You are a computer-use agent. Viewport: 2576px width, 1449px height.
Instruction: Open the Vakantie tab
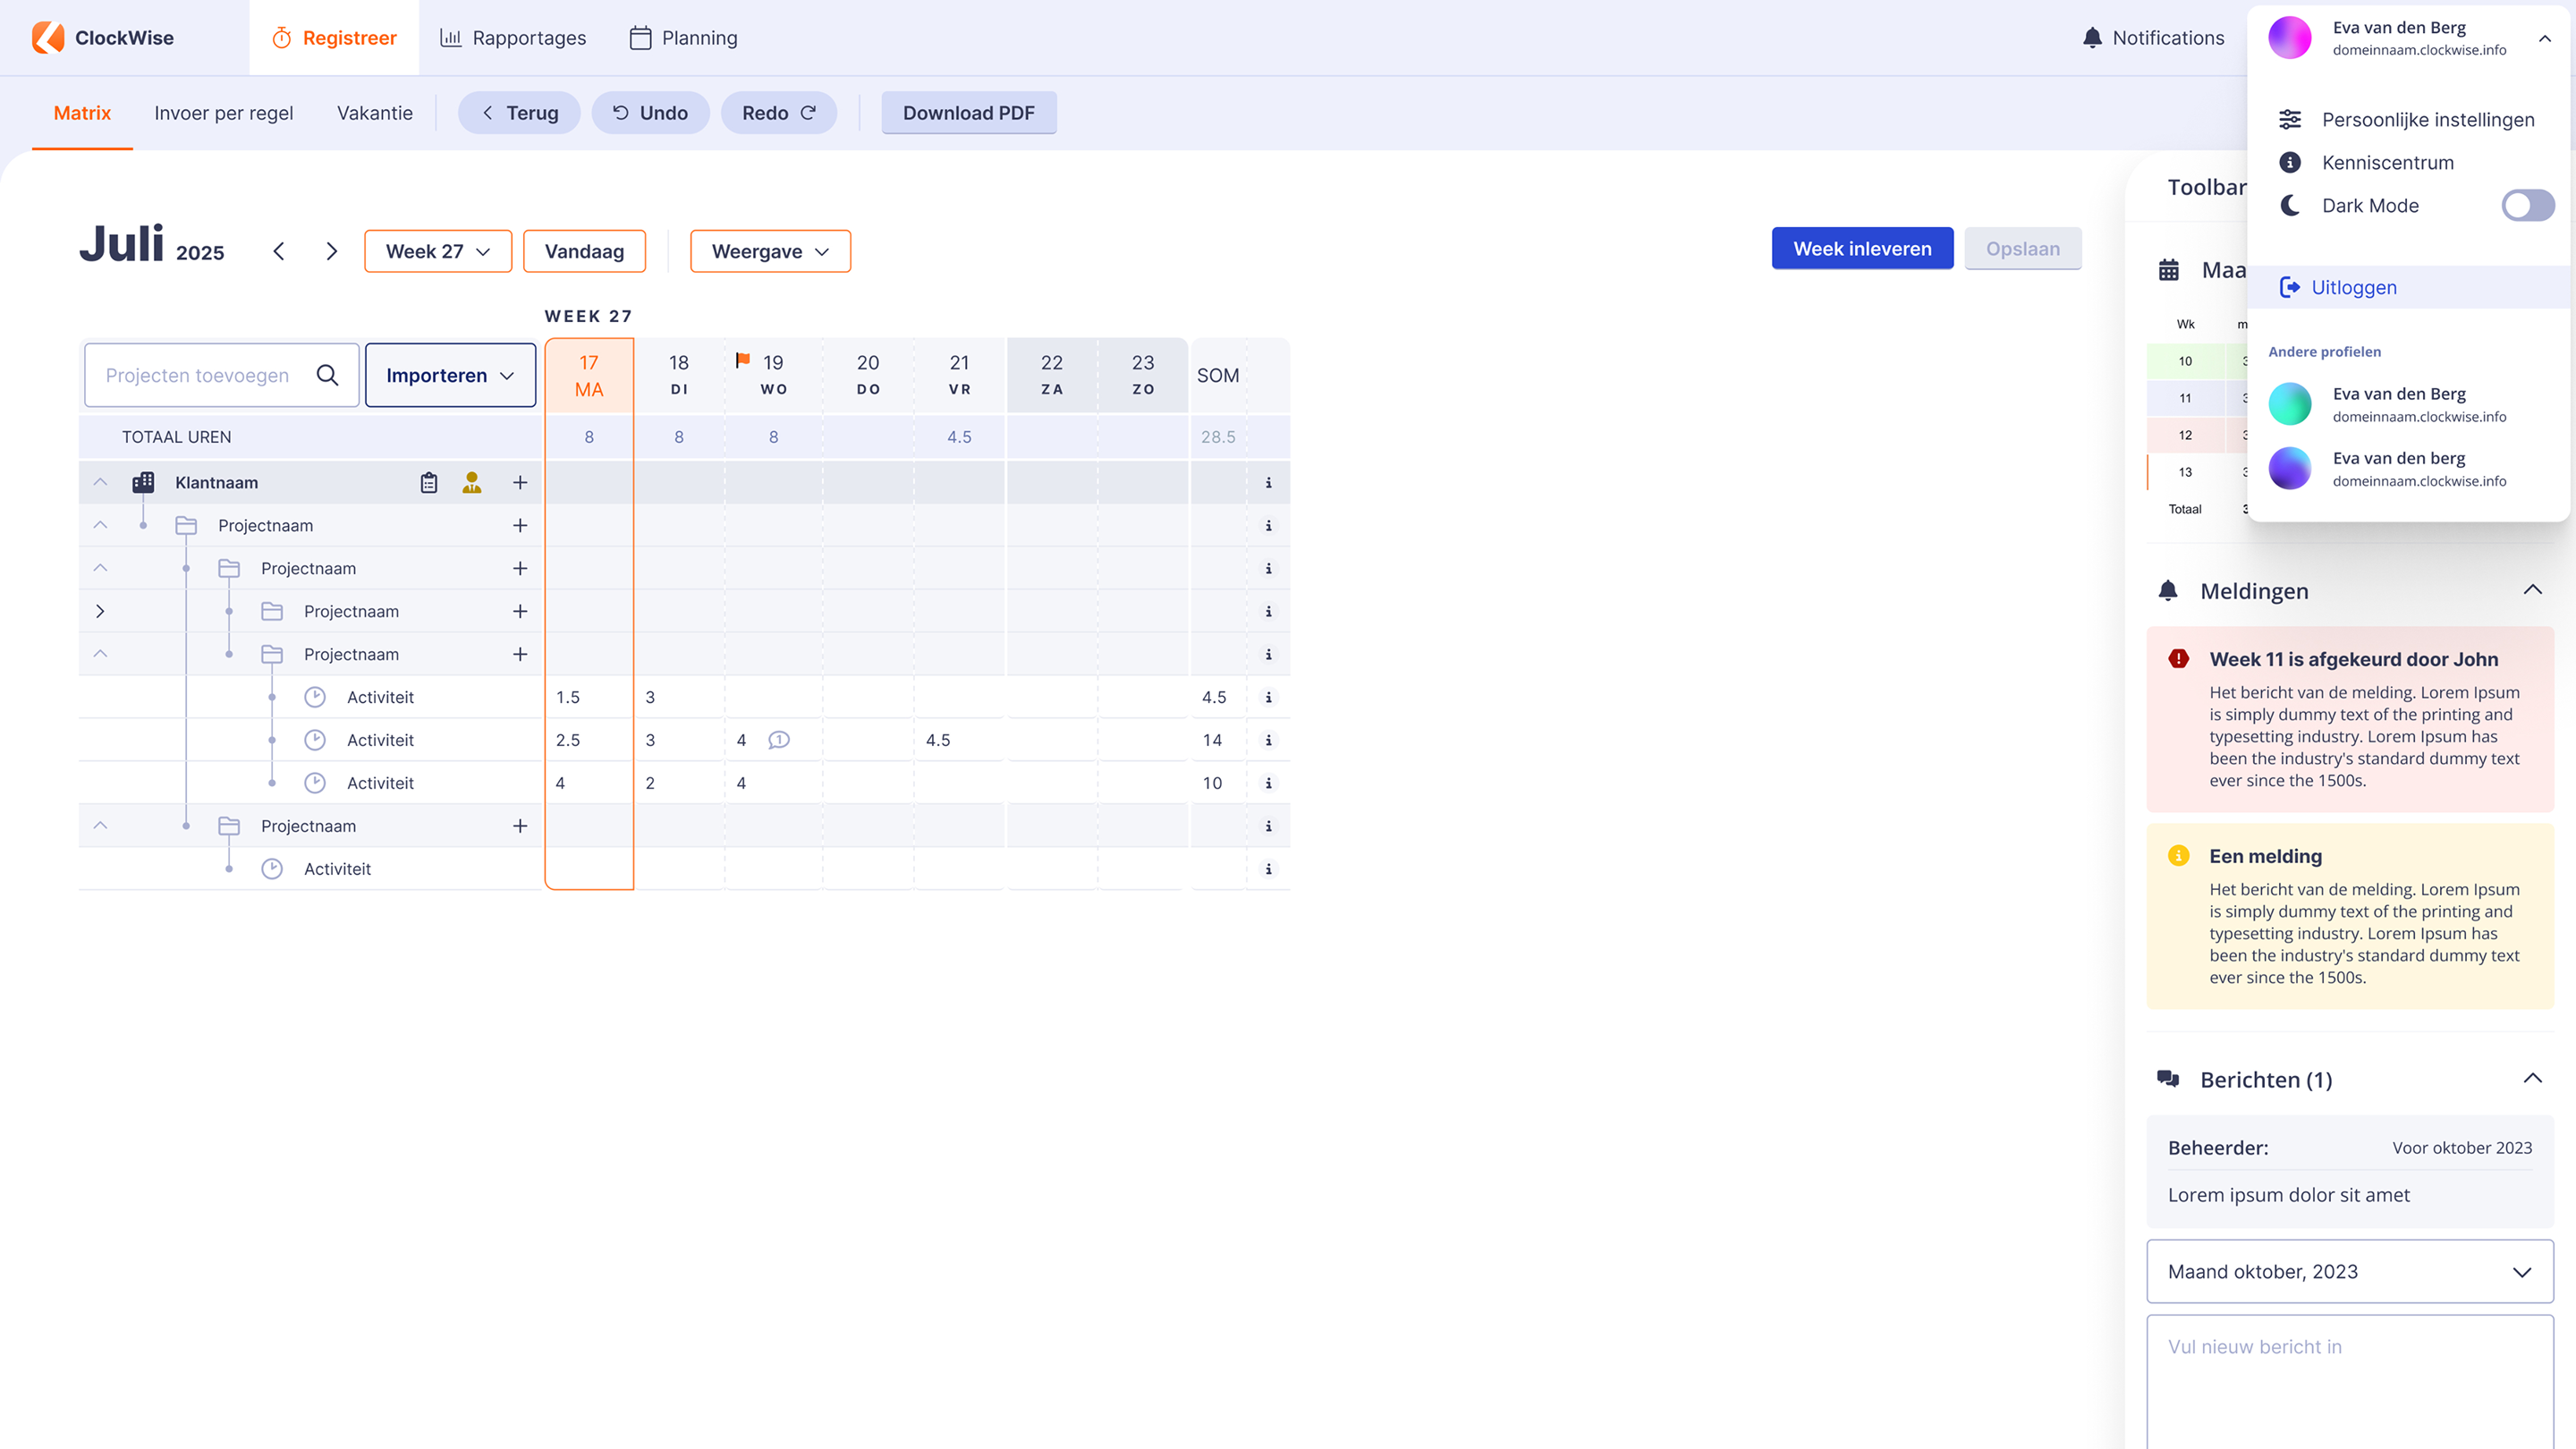(374, 113)
